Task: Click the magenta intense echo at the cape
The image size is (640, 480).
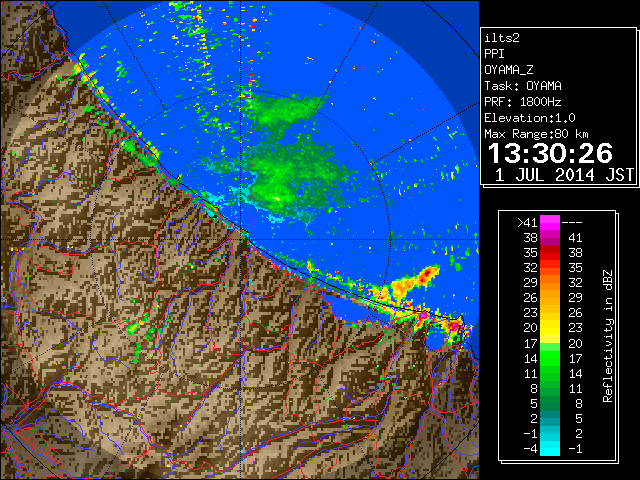Action: [453, 326]
